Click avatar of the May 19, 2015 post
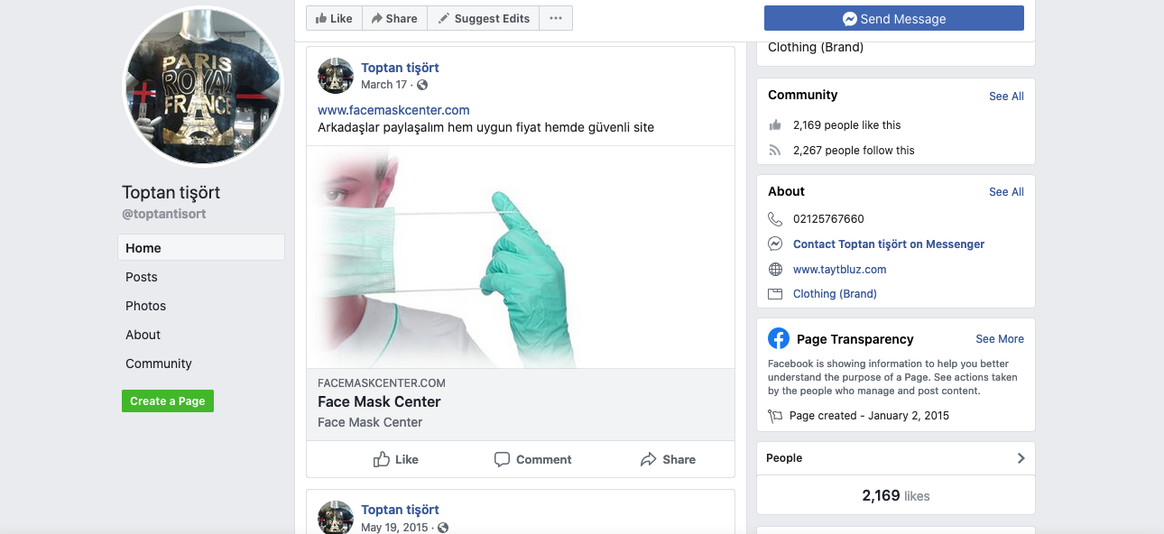Screen dimensions: 1164x534 point(336,517)
